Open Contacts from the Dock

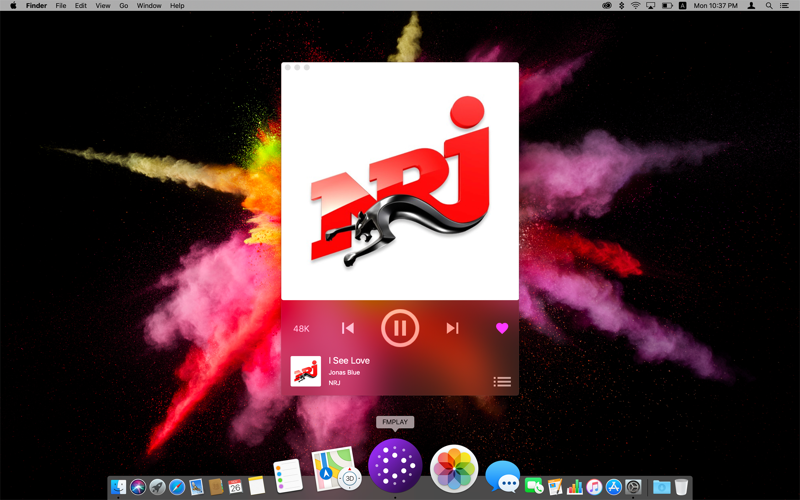click(x=216, y=487)
